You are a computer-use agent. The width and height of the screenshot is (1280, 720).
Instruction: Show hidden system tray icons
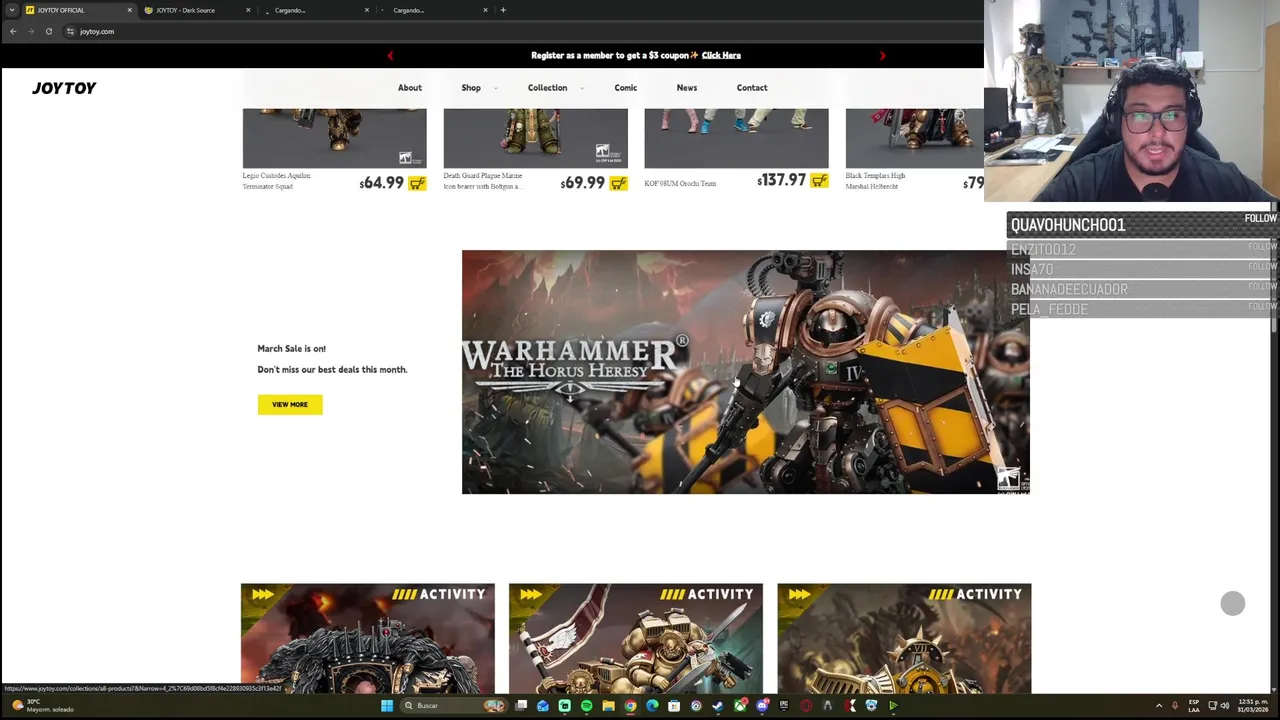click(x=1159, y=706)
